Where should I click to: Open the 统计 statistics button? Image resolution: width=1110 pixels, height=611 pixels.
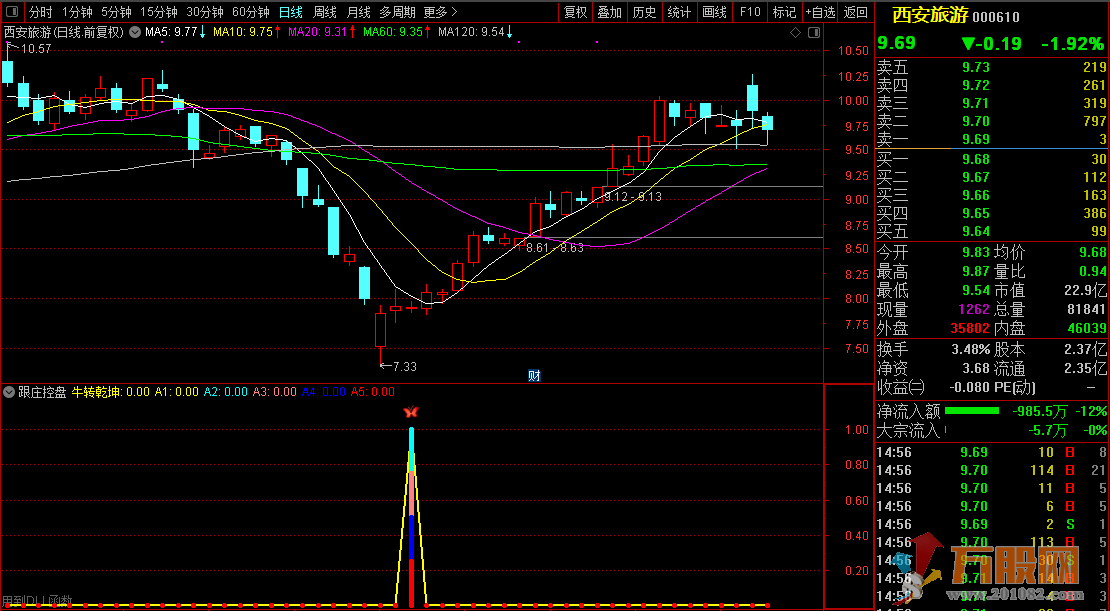point(679,12)
